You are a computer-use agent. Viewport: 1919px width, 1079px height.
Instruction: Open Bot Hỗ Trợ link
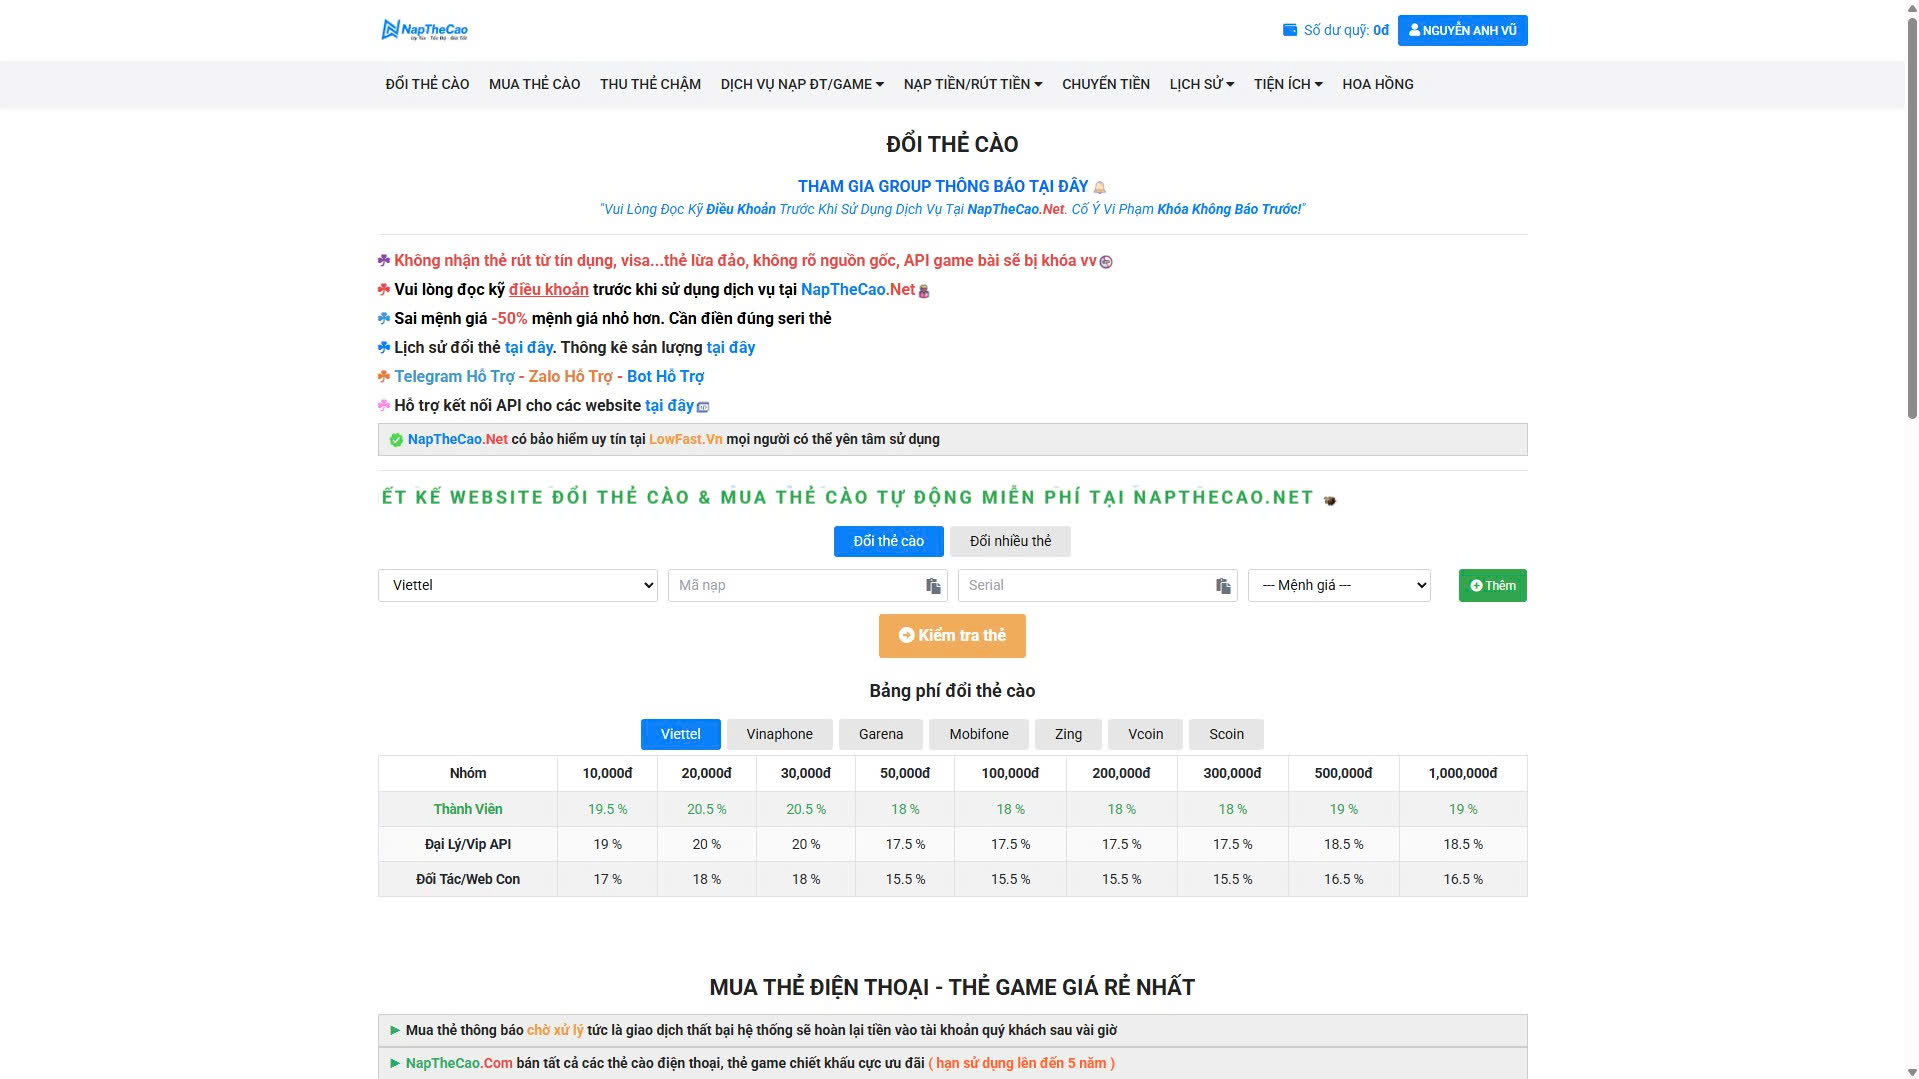pyautogui.click(x=665, y=377)
